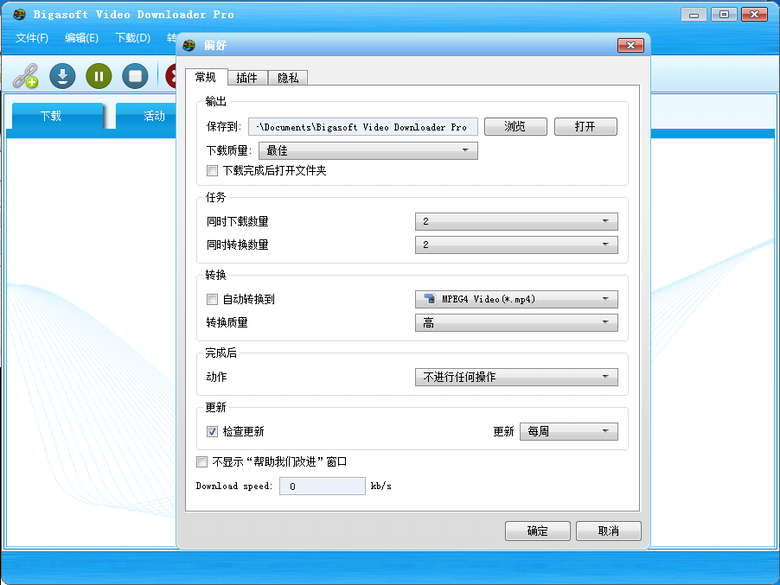Switch to the 隐私 tab

coord(286,78)
